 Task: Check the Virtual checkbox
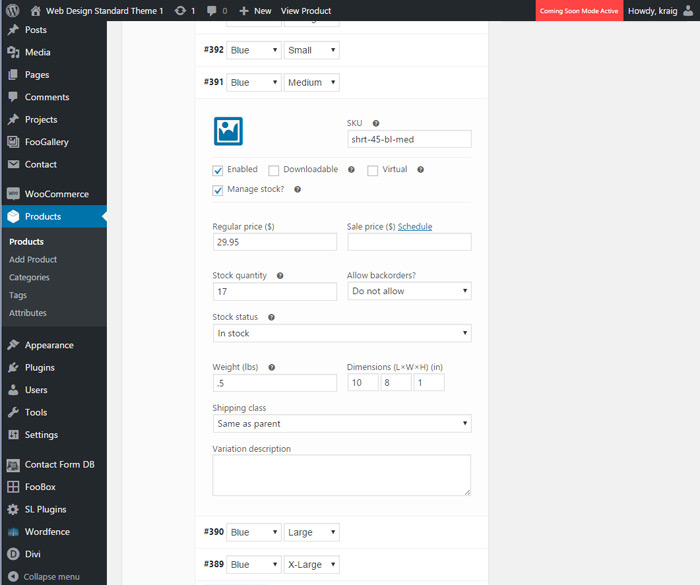click(372, 170)
